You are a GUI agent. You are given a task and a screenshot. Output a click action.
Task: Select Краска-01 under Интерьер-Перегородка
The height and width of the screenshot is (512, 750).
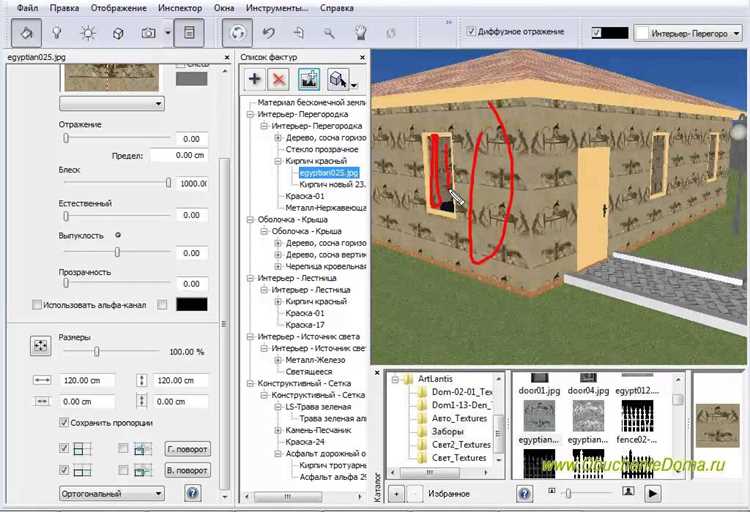coord(305,196)
